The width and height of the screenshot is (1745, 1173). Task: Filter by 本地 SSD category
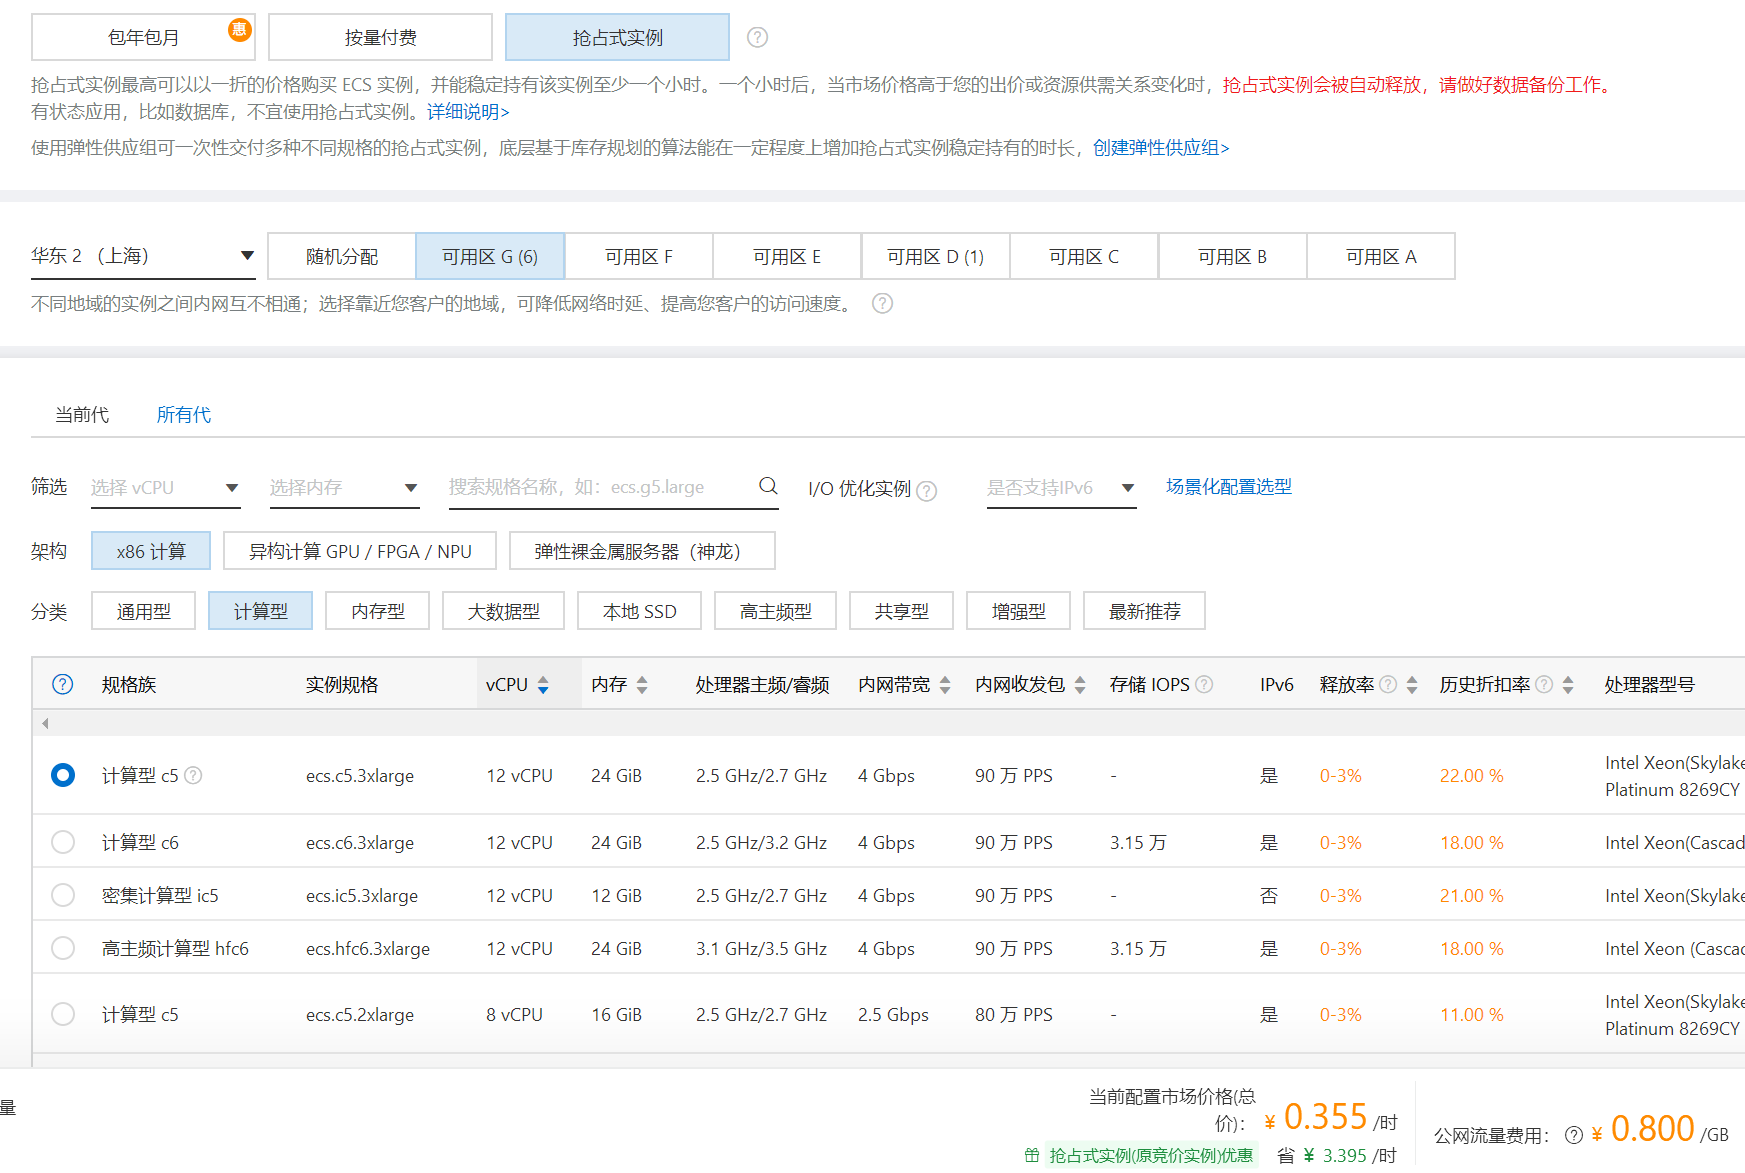coord(640,611)
